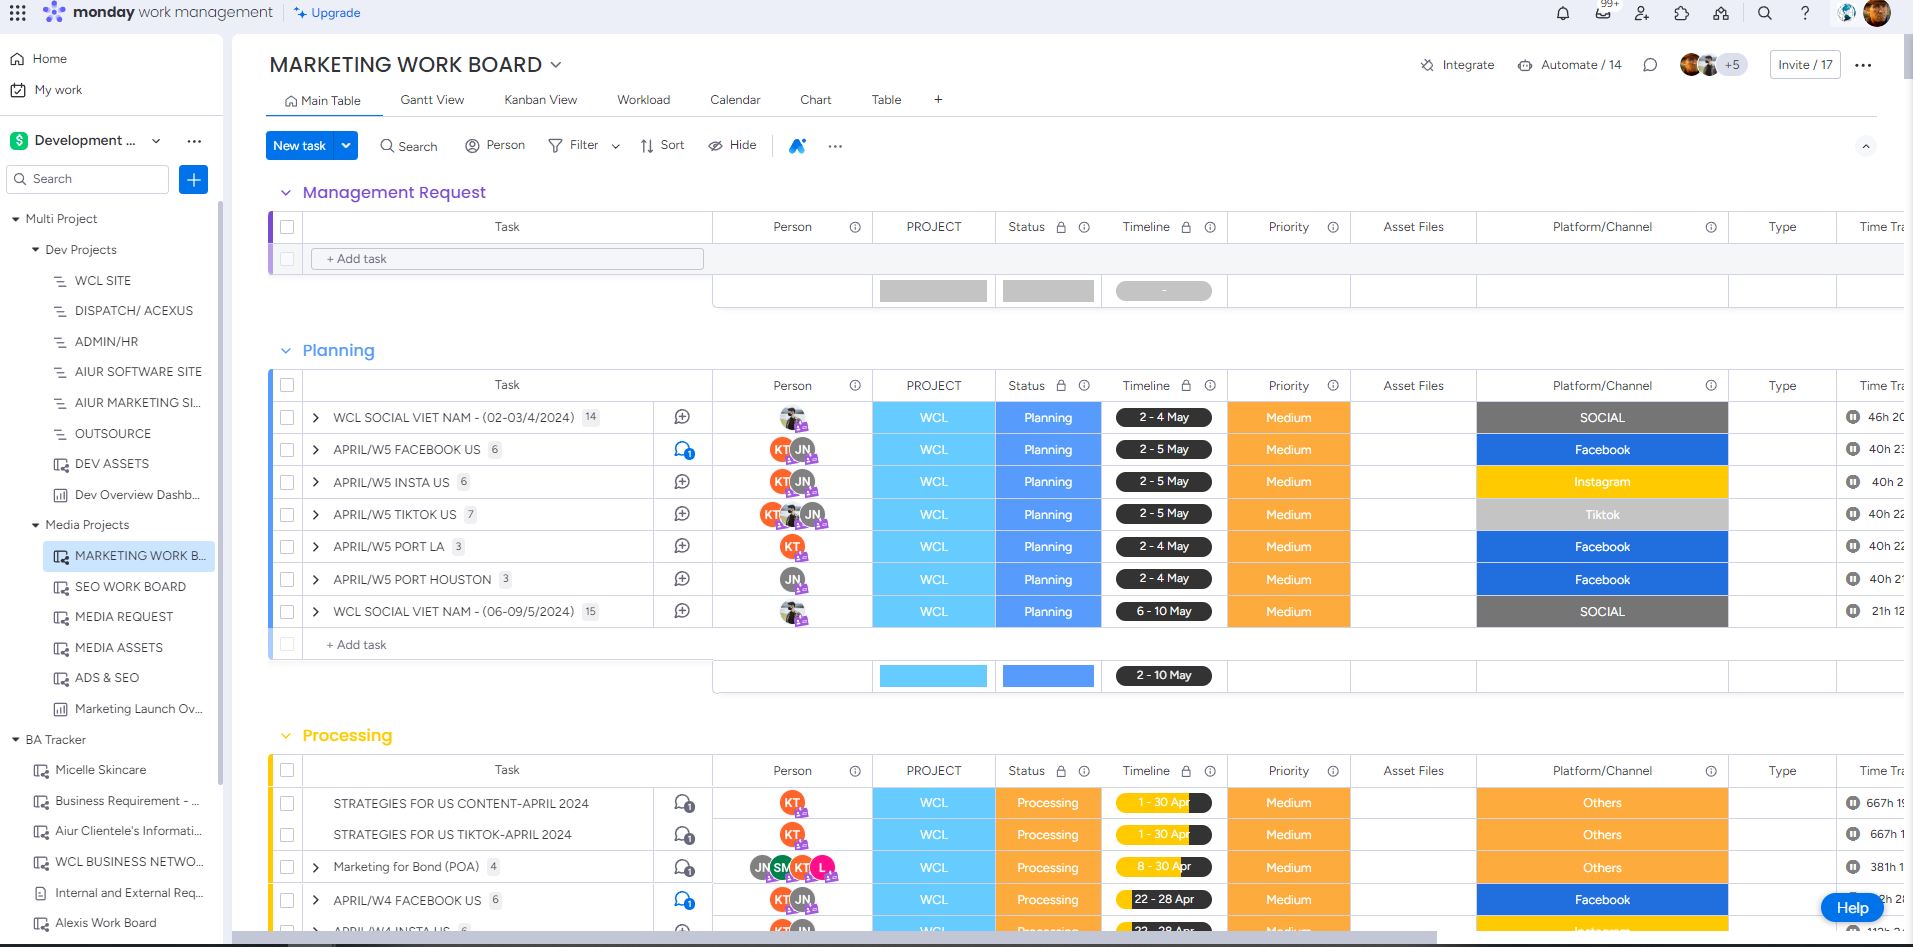Open the Integrate option
The image size is (1913, 947).
(1457, 65)
